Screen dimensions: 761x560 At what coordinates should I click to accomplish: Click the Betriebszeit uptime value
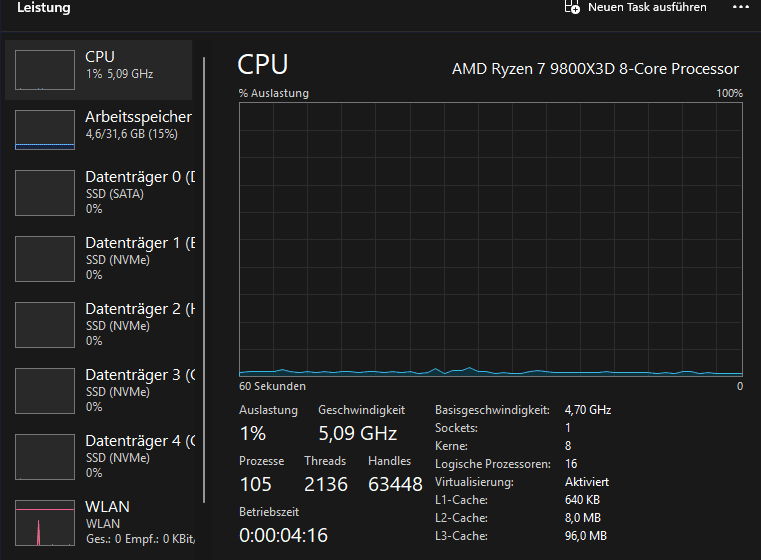click(283, 535)
